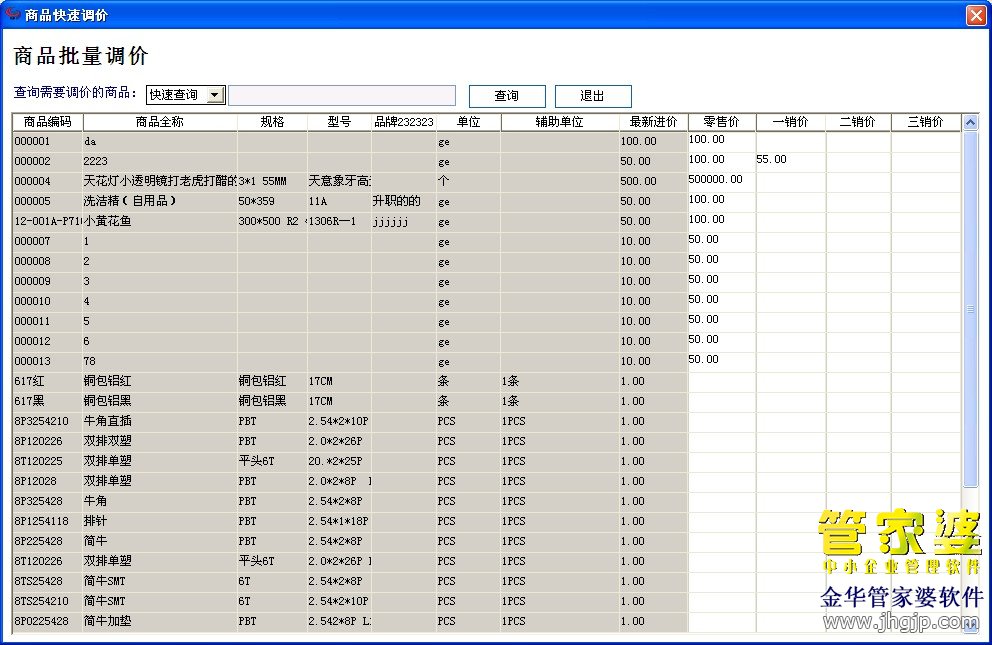The image size is (992, 645).
Task: Edit retail price 500000.00 cell
Action: 721,180
